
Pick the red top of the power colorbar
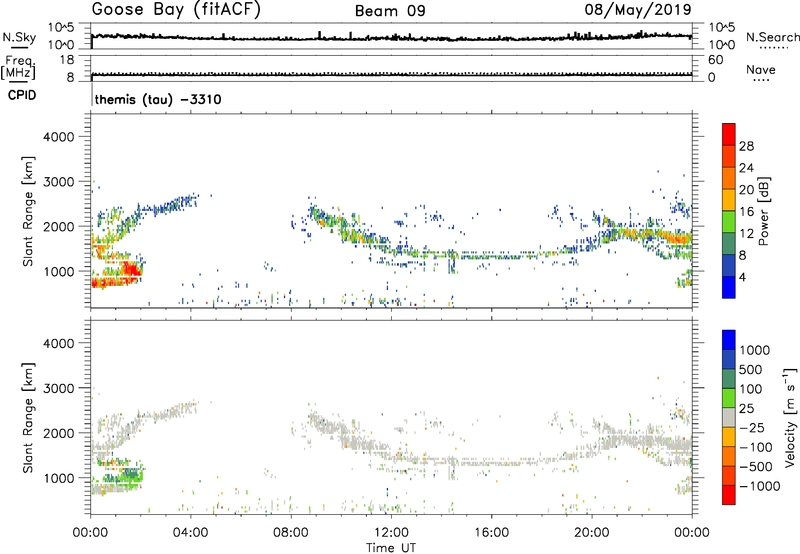tap(729, 134)
